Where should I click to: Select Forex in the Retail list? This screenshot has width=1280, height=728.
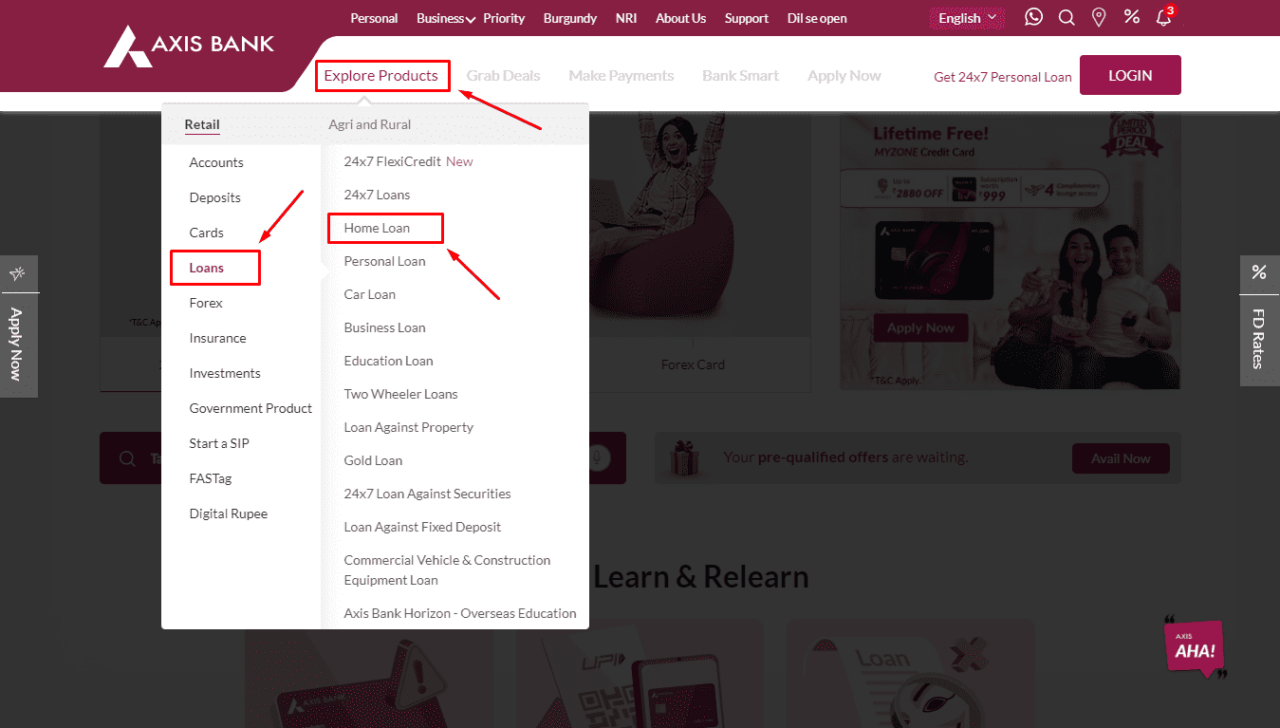click(206, 302)
